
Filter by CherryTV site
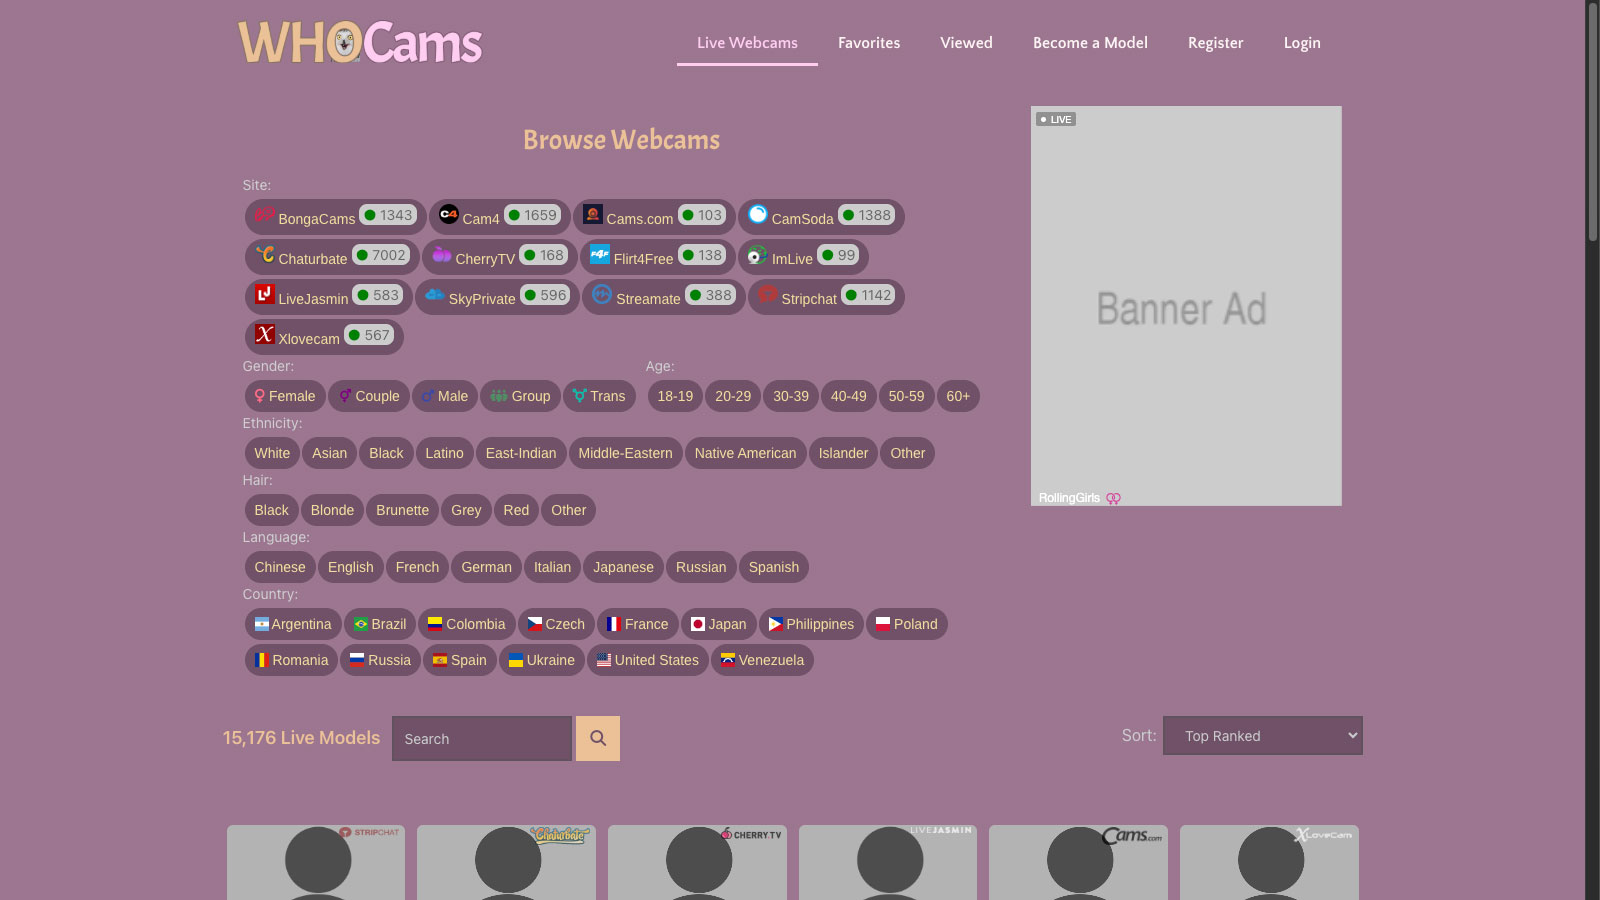click(x=499, y=257)
